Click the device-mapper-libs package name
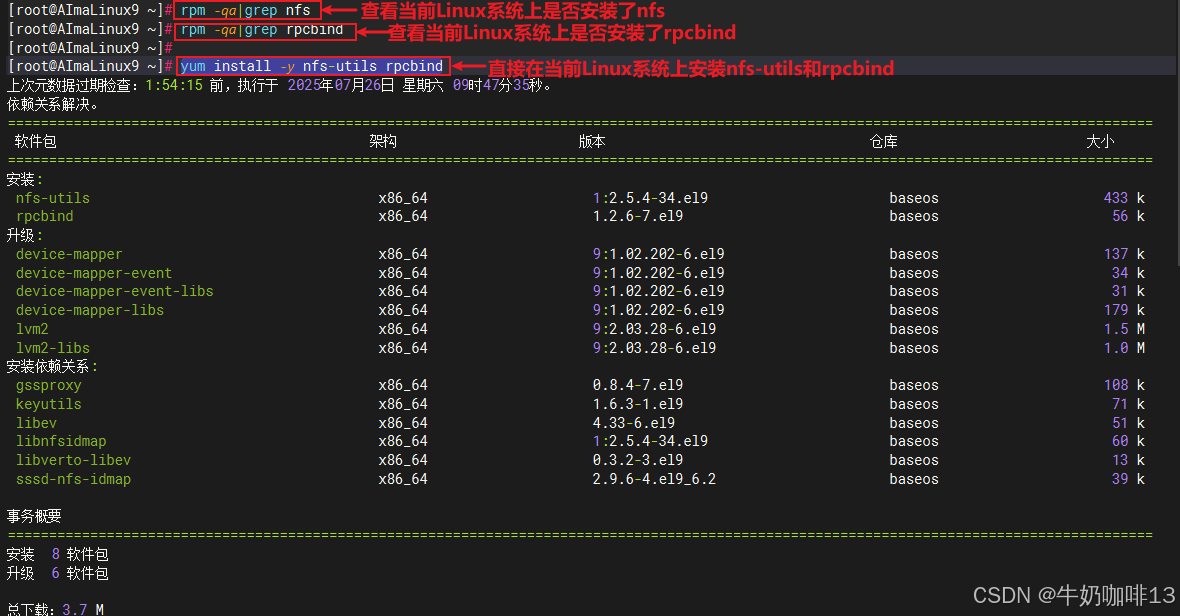The height and width of the screenshot is (616, 1180). coord(90,310)
